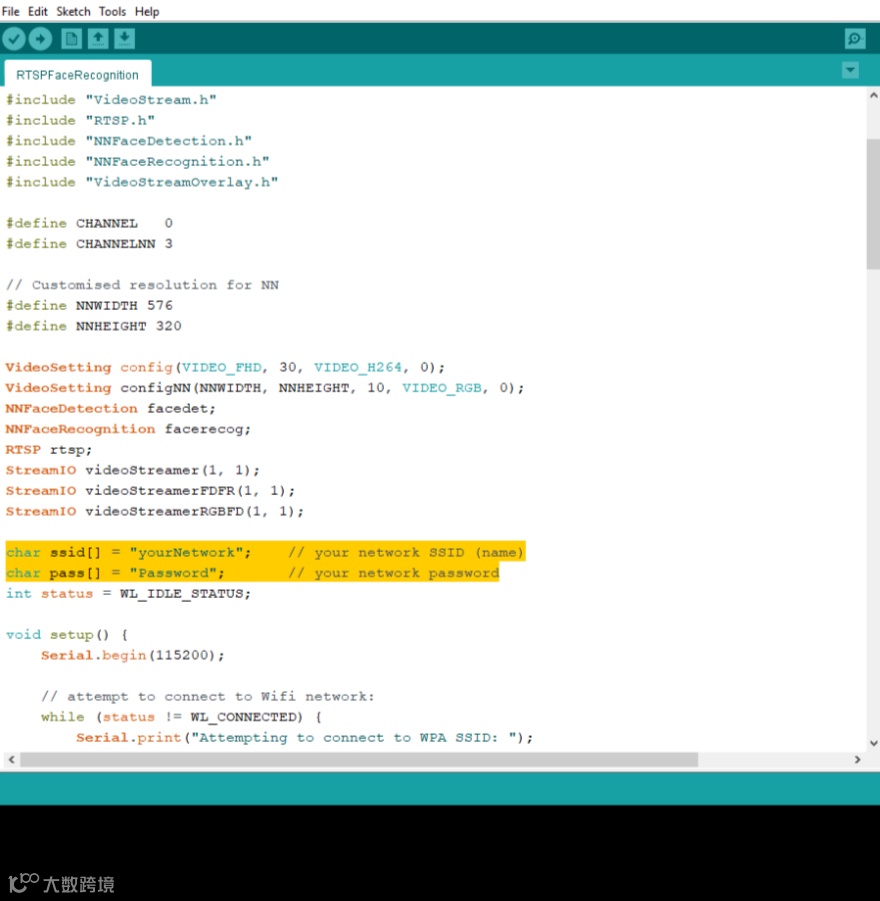Click the #include "VideoStream.h" line
The width and height of the screenshot is (880, 901).
[x=111, y=100]
